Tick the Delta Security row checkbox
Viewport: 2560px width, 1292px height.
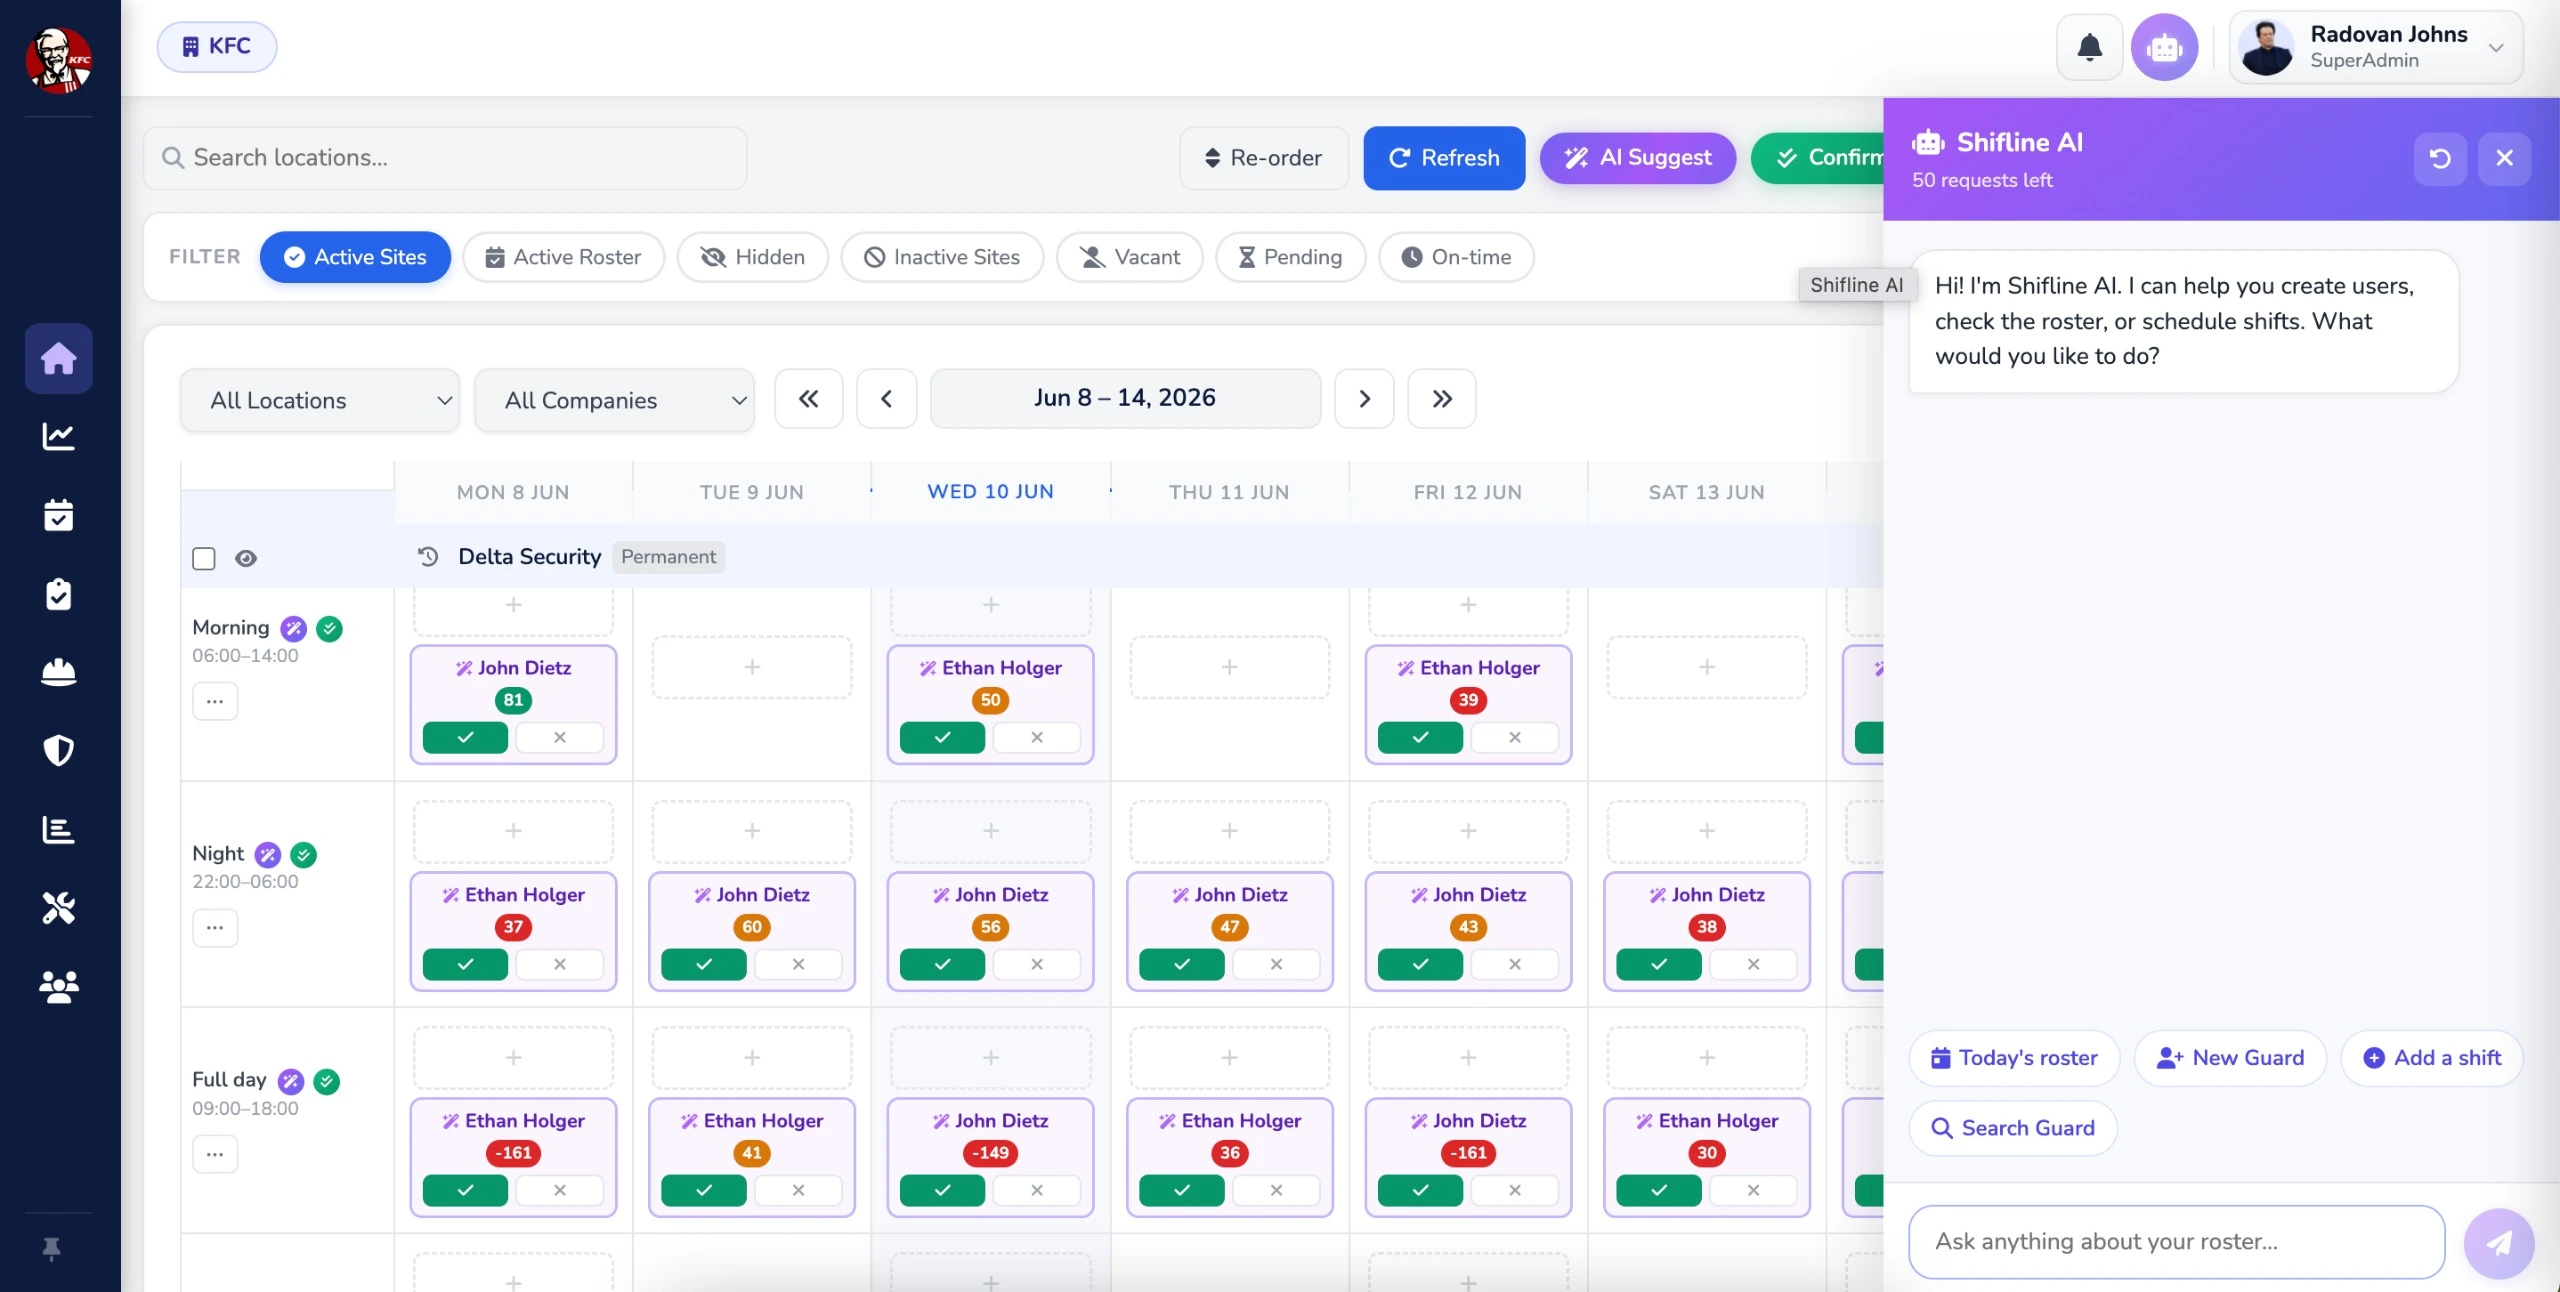tap(204, 558)
